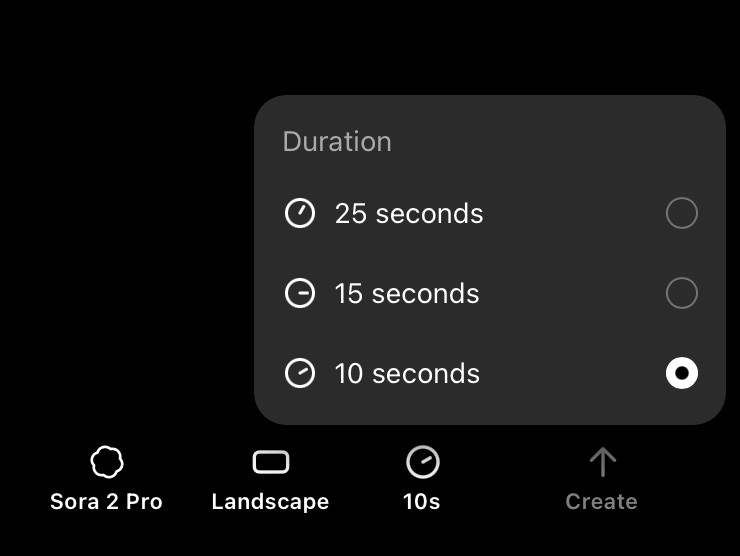Click the Sora 2 Pro cloud icon
This screenshot has width=740, height=556.
[x=107, y=462]
